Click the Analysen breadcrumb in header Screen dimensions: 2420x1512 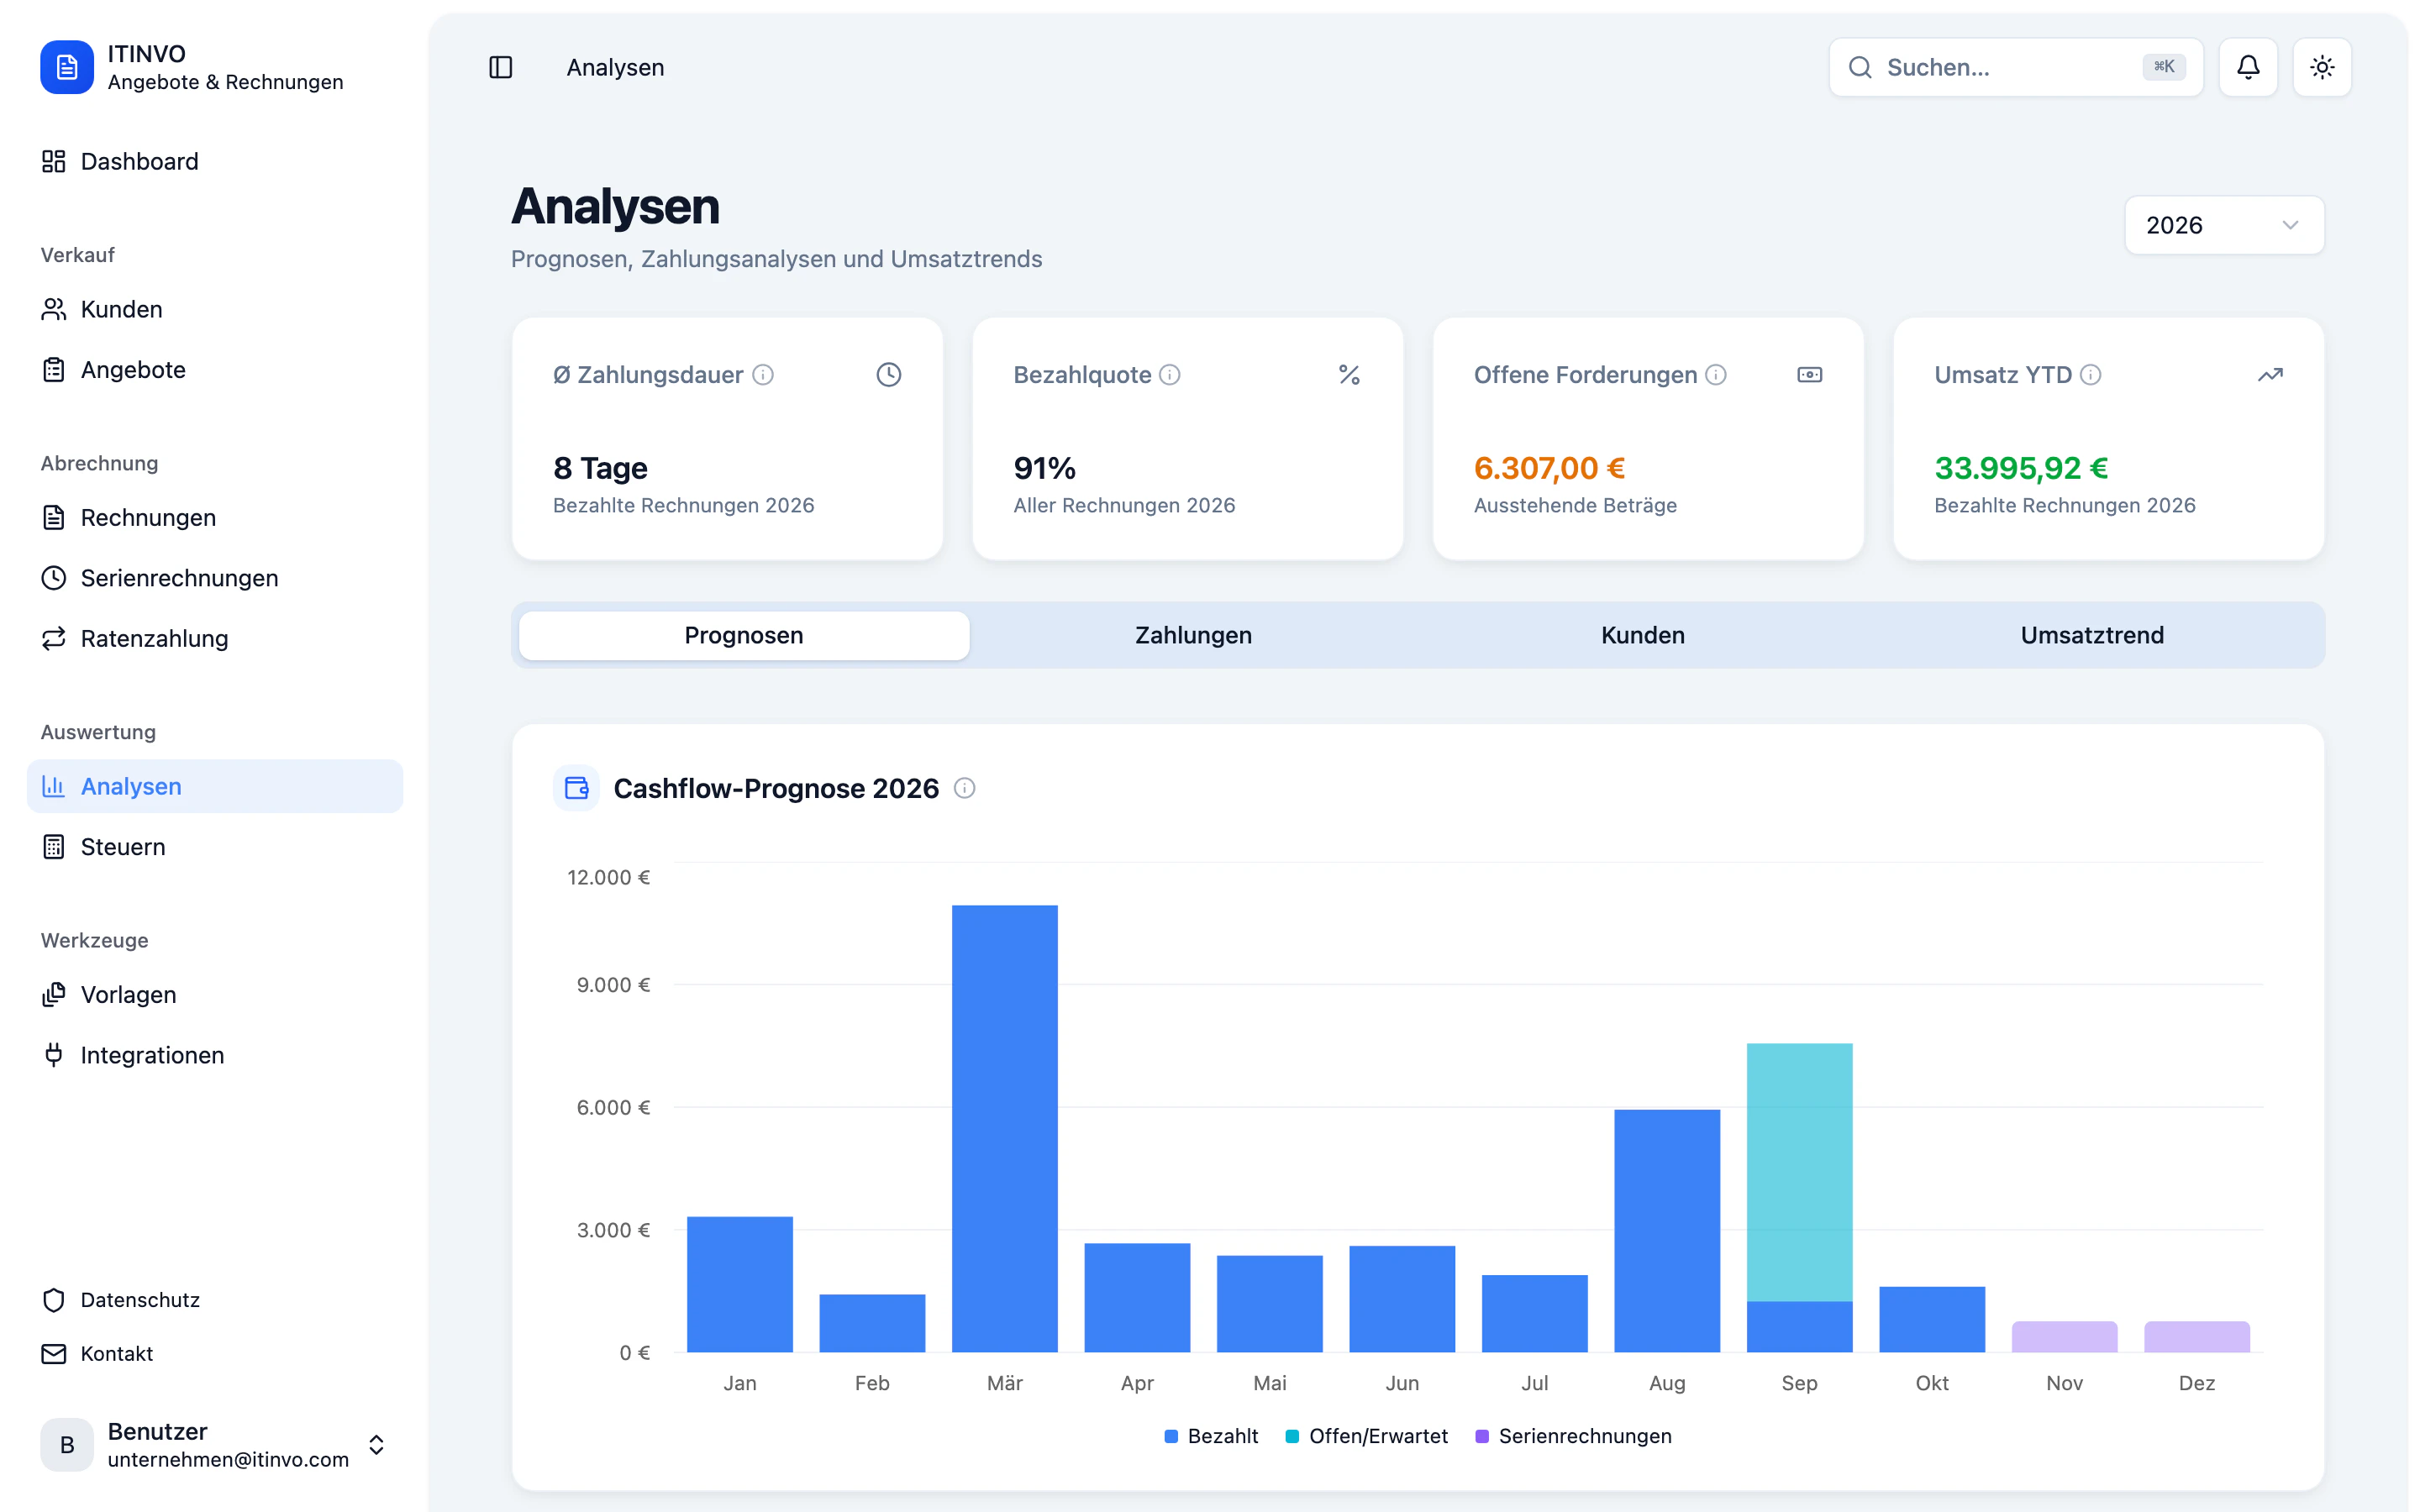point(615,67)
